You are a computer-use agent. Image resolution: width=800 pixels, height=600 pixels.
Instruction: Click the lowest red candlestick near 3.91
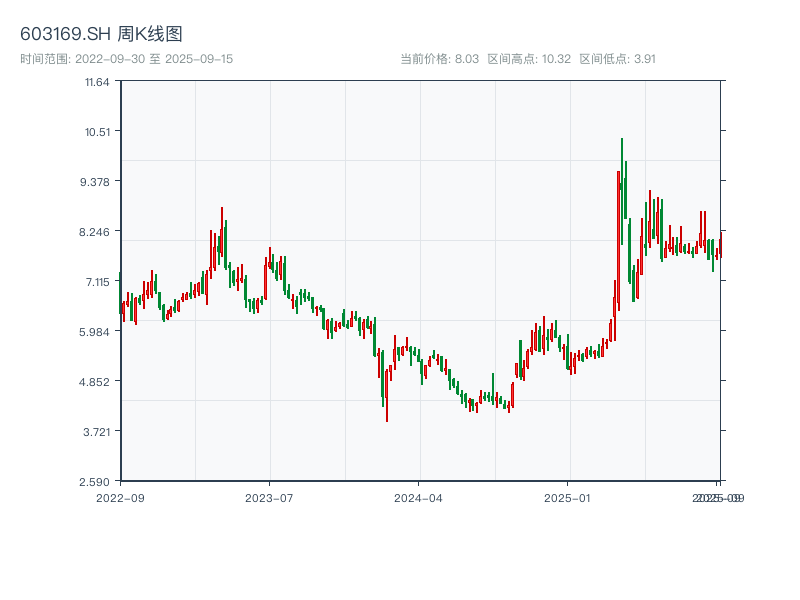click(x=387, y=395)
